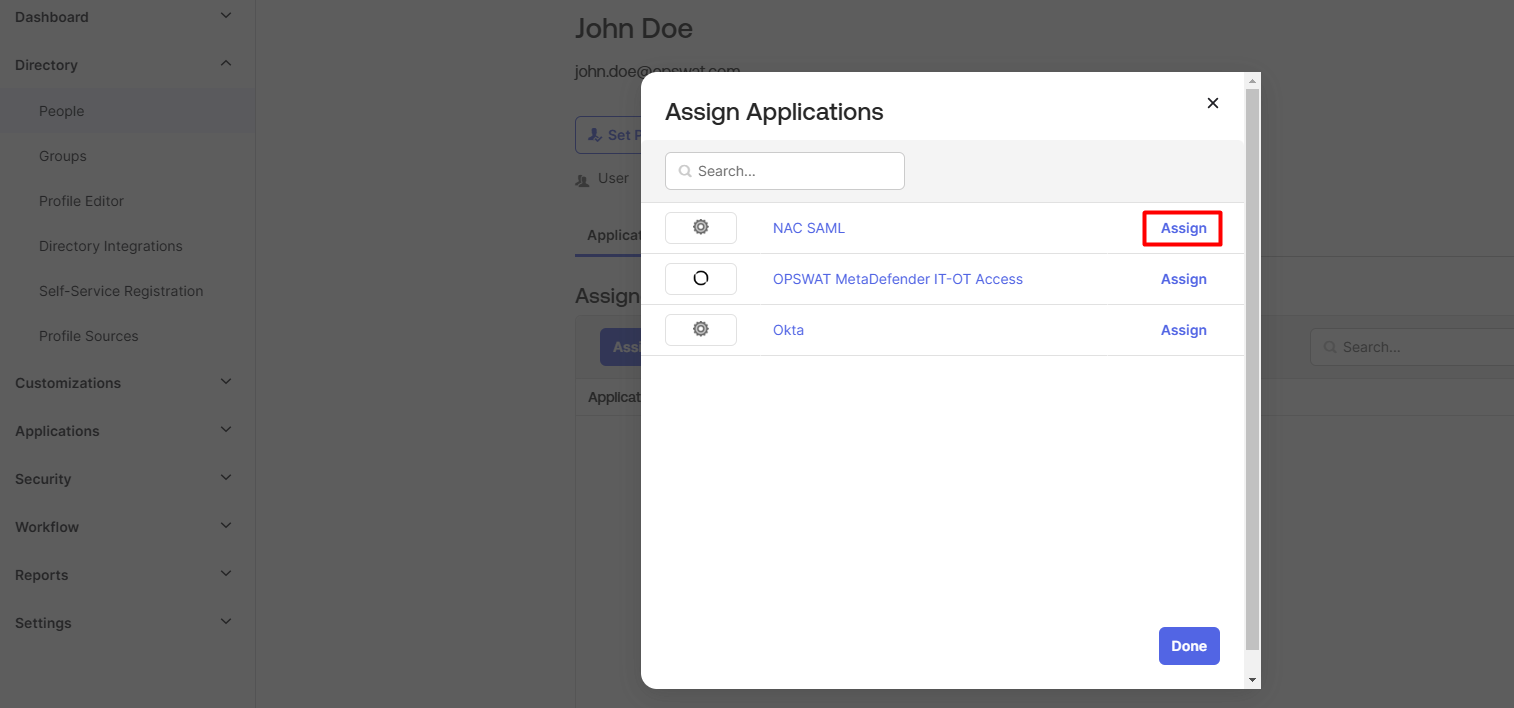Expand the Settings section chevron
The image size is (1514, 708).
[x=226, y=622]
